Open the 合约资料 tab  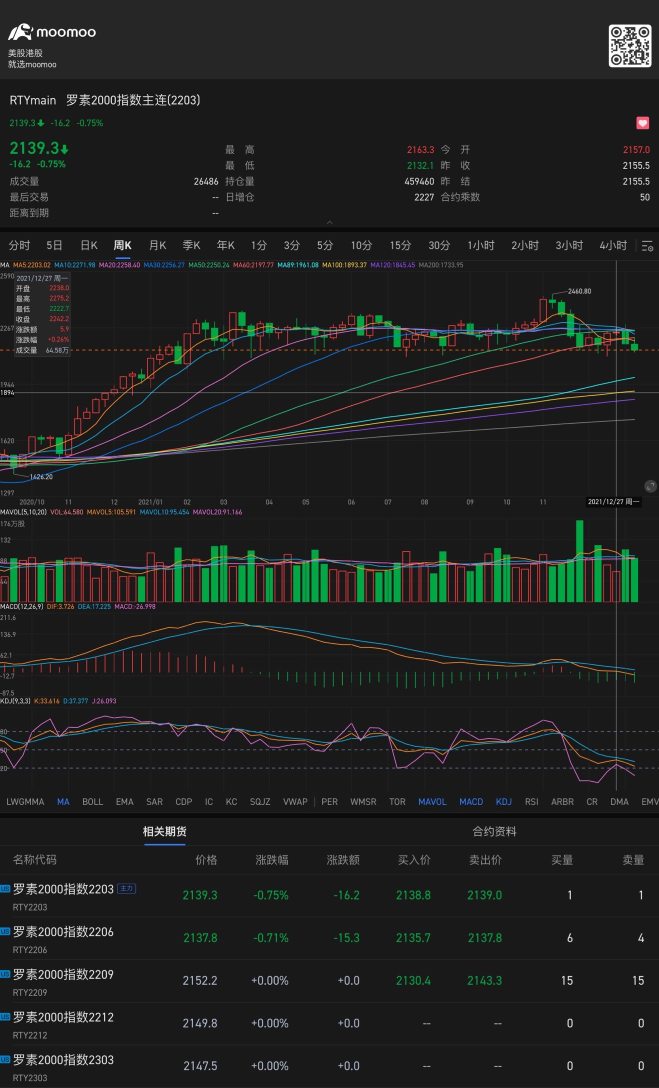click(495, 831)
